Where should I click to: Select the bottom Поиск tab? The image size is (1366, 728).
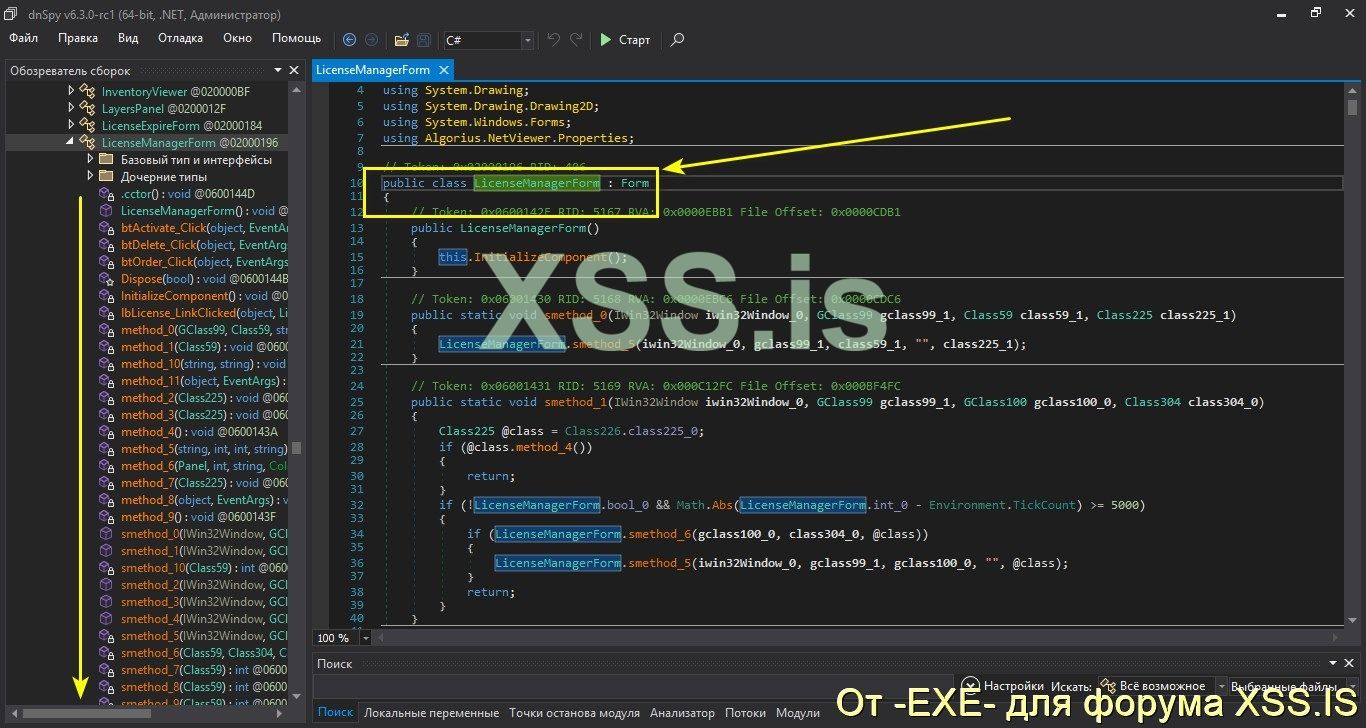point(336,713)
